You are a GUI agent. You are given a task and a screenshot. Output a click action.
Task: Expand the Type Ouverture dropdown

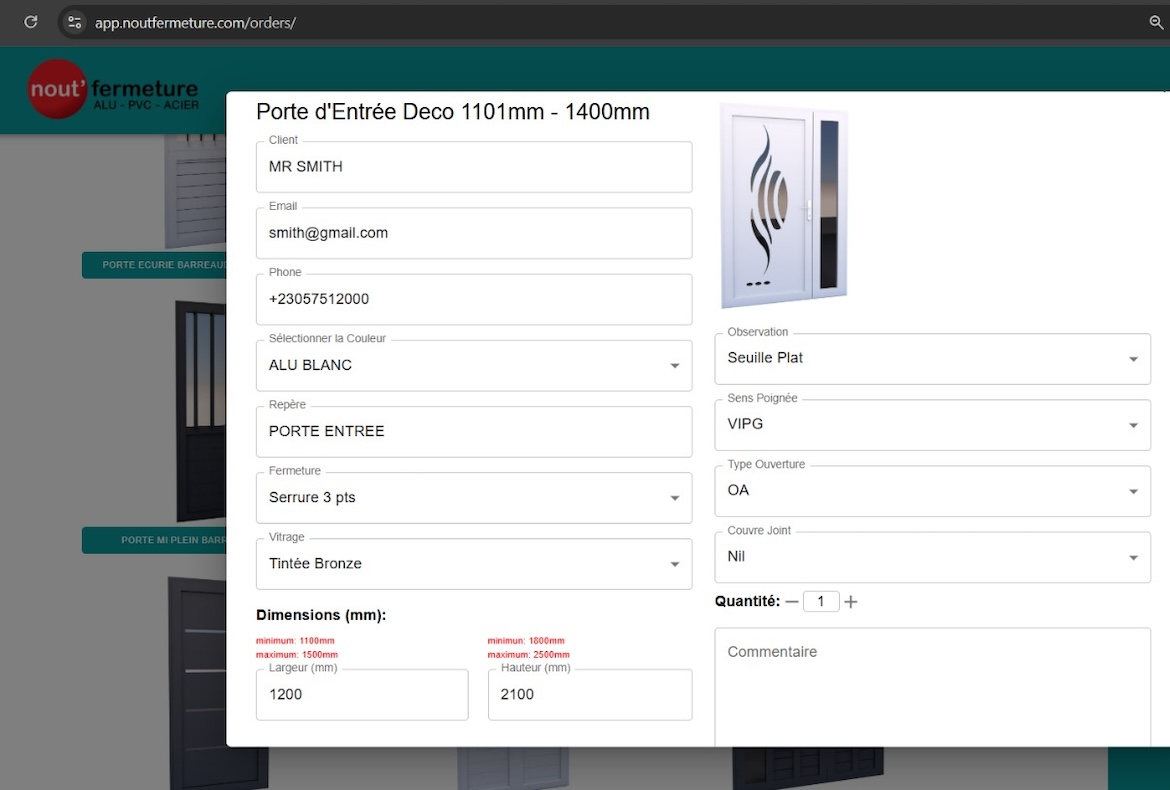pos(1133,491)
